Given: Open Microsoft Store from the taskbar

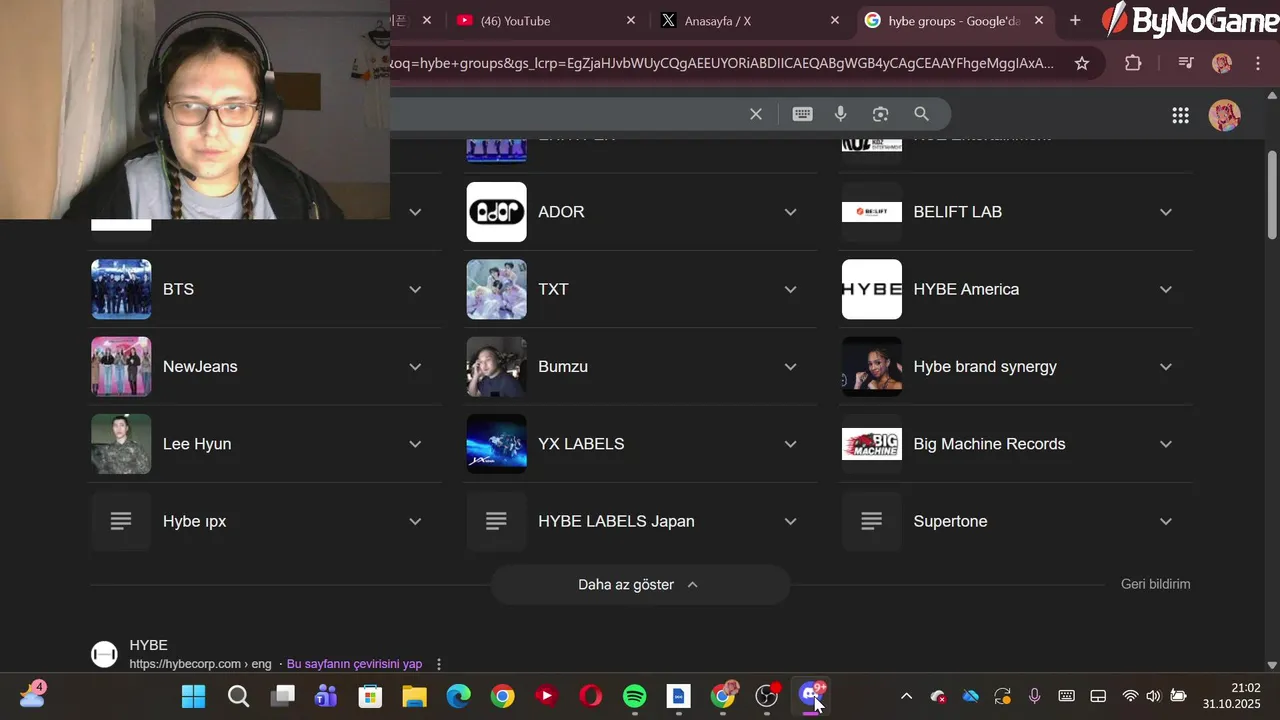Looking at the screenshot, I should pos(370,696).
